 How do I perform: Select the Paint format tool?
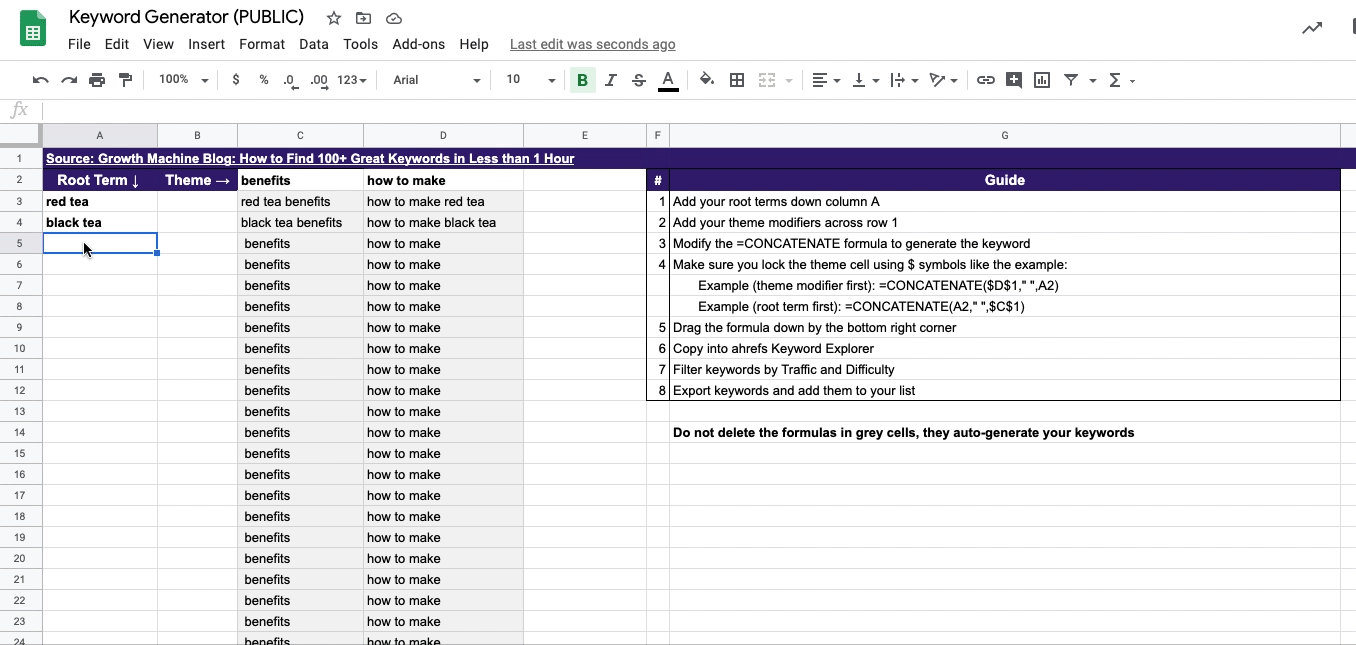[125, 79]
